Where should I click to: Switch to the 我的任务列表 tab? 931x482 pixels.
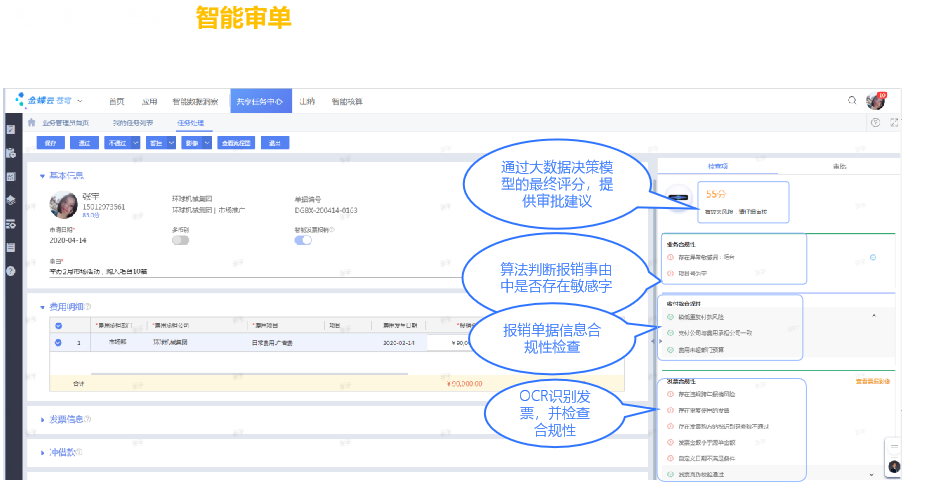(133, 123)
